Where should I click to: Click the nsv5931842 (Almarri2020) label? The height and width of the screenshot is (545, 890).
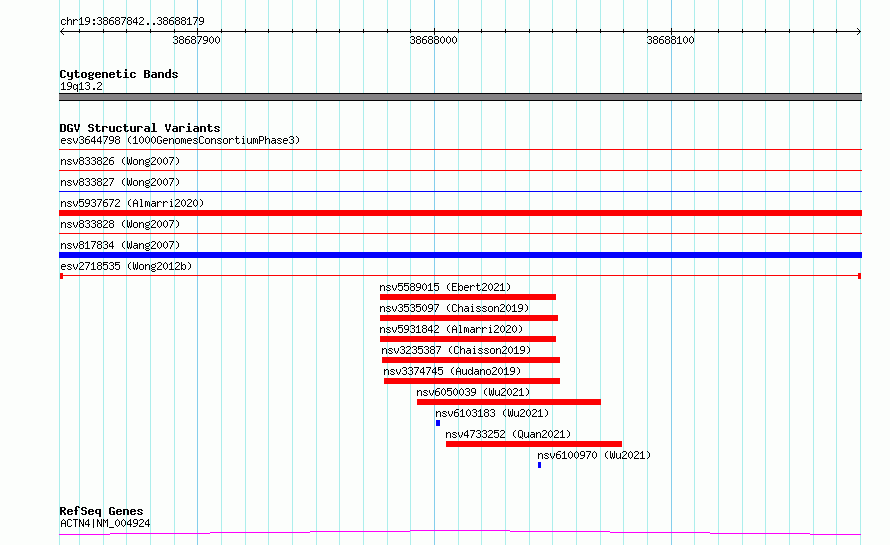451,329
